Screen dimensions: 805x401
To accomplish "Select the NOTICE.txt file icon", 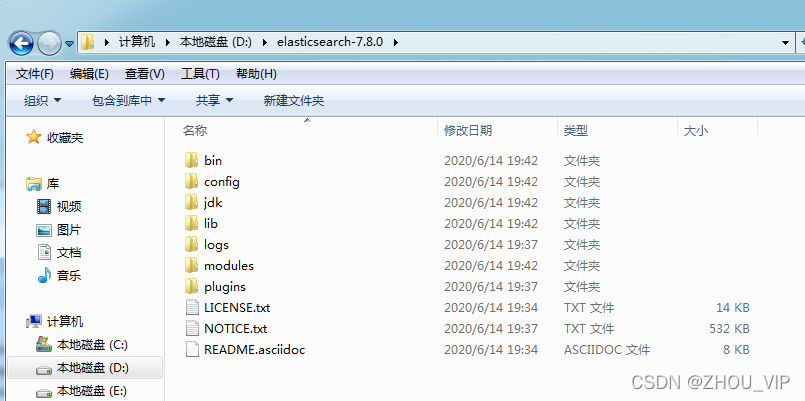I will 191,329.
